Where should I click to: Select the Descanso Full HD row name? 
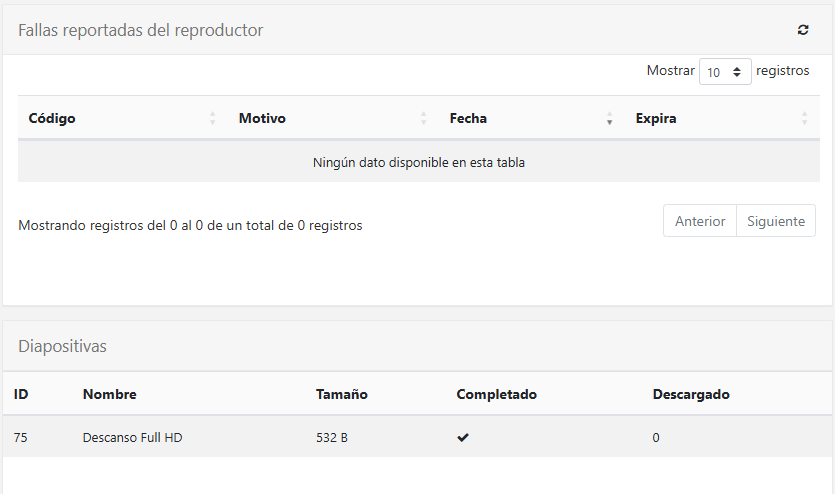click(132, 437)
